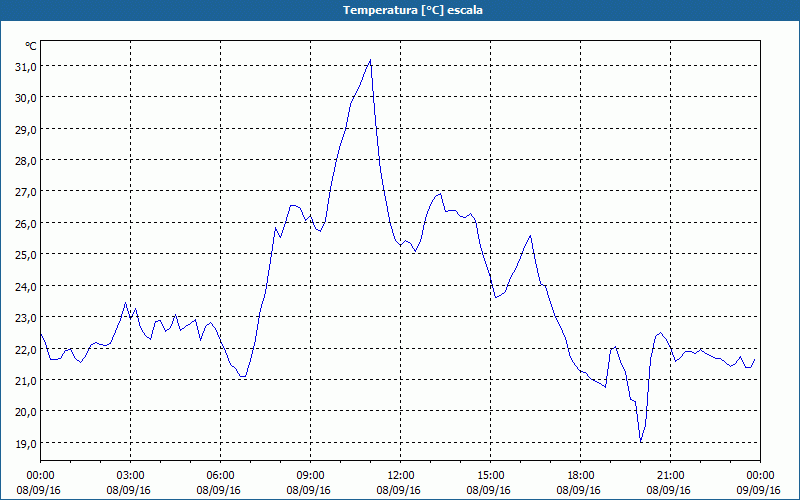Click the 08/09/16 date under 12:00
The image size is (800, 500).
(x=398, y=490)
